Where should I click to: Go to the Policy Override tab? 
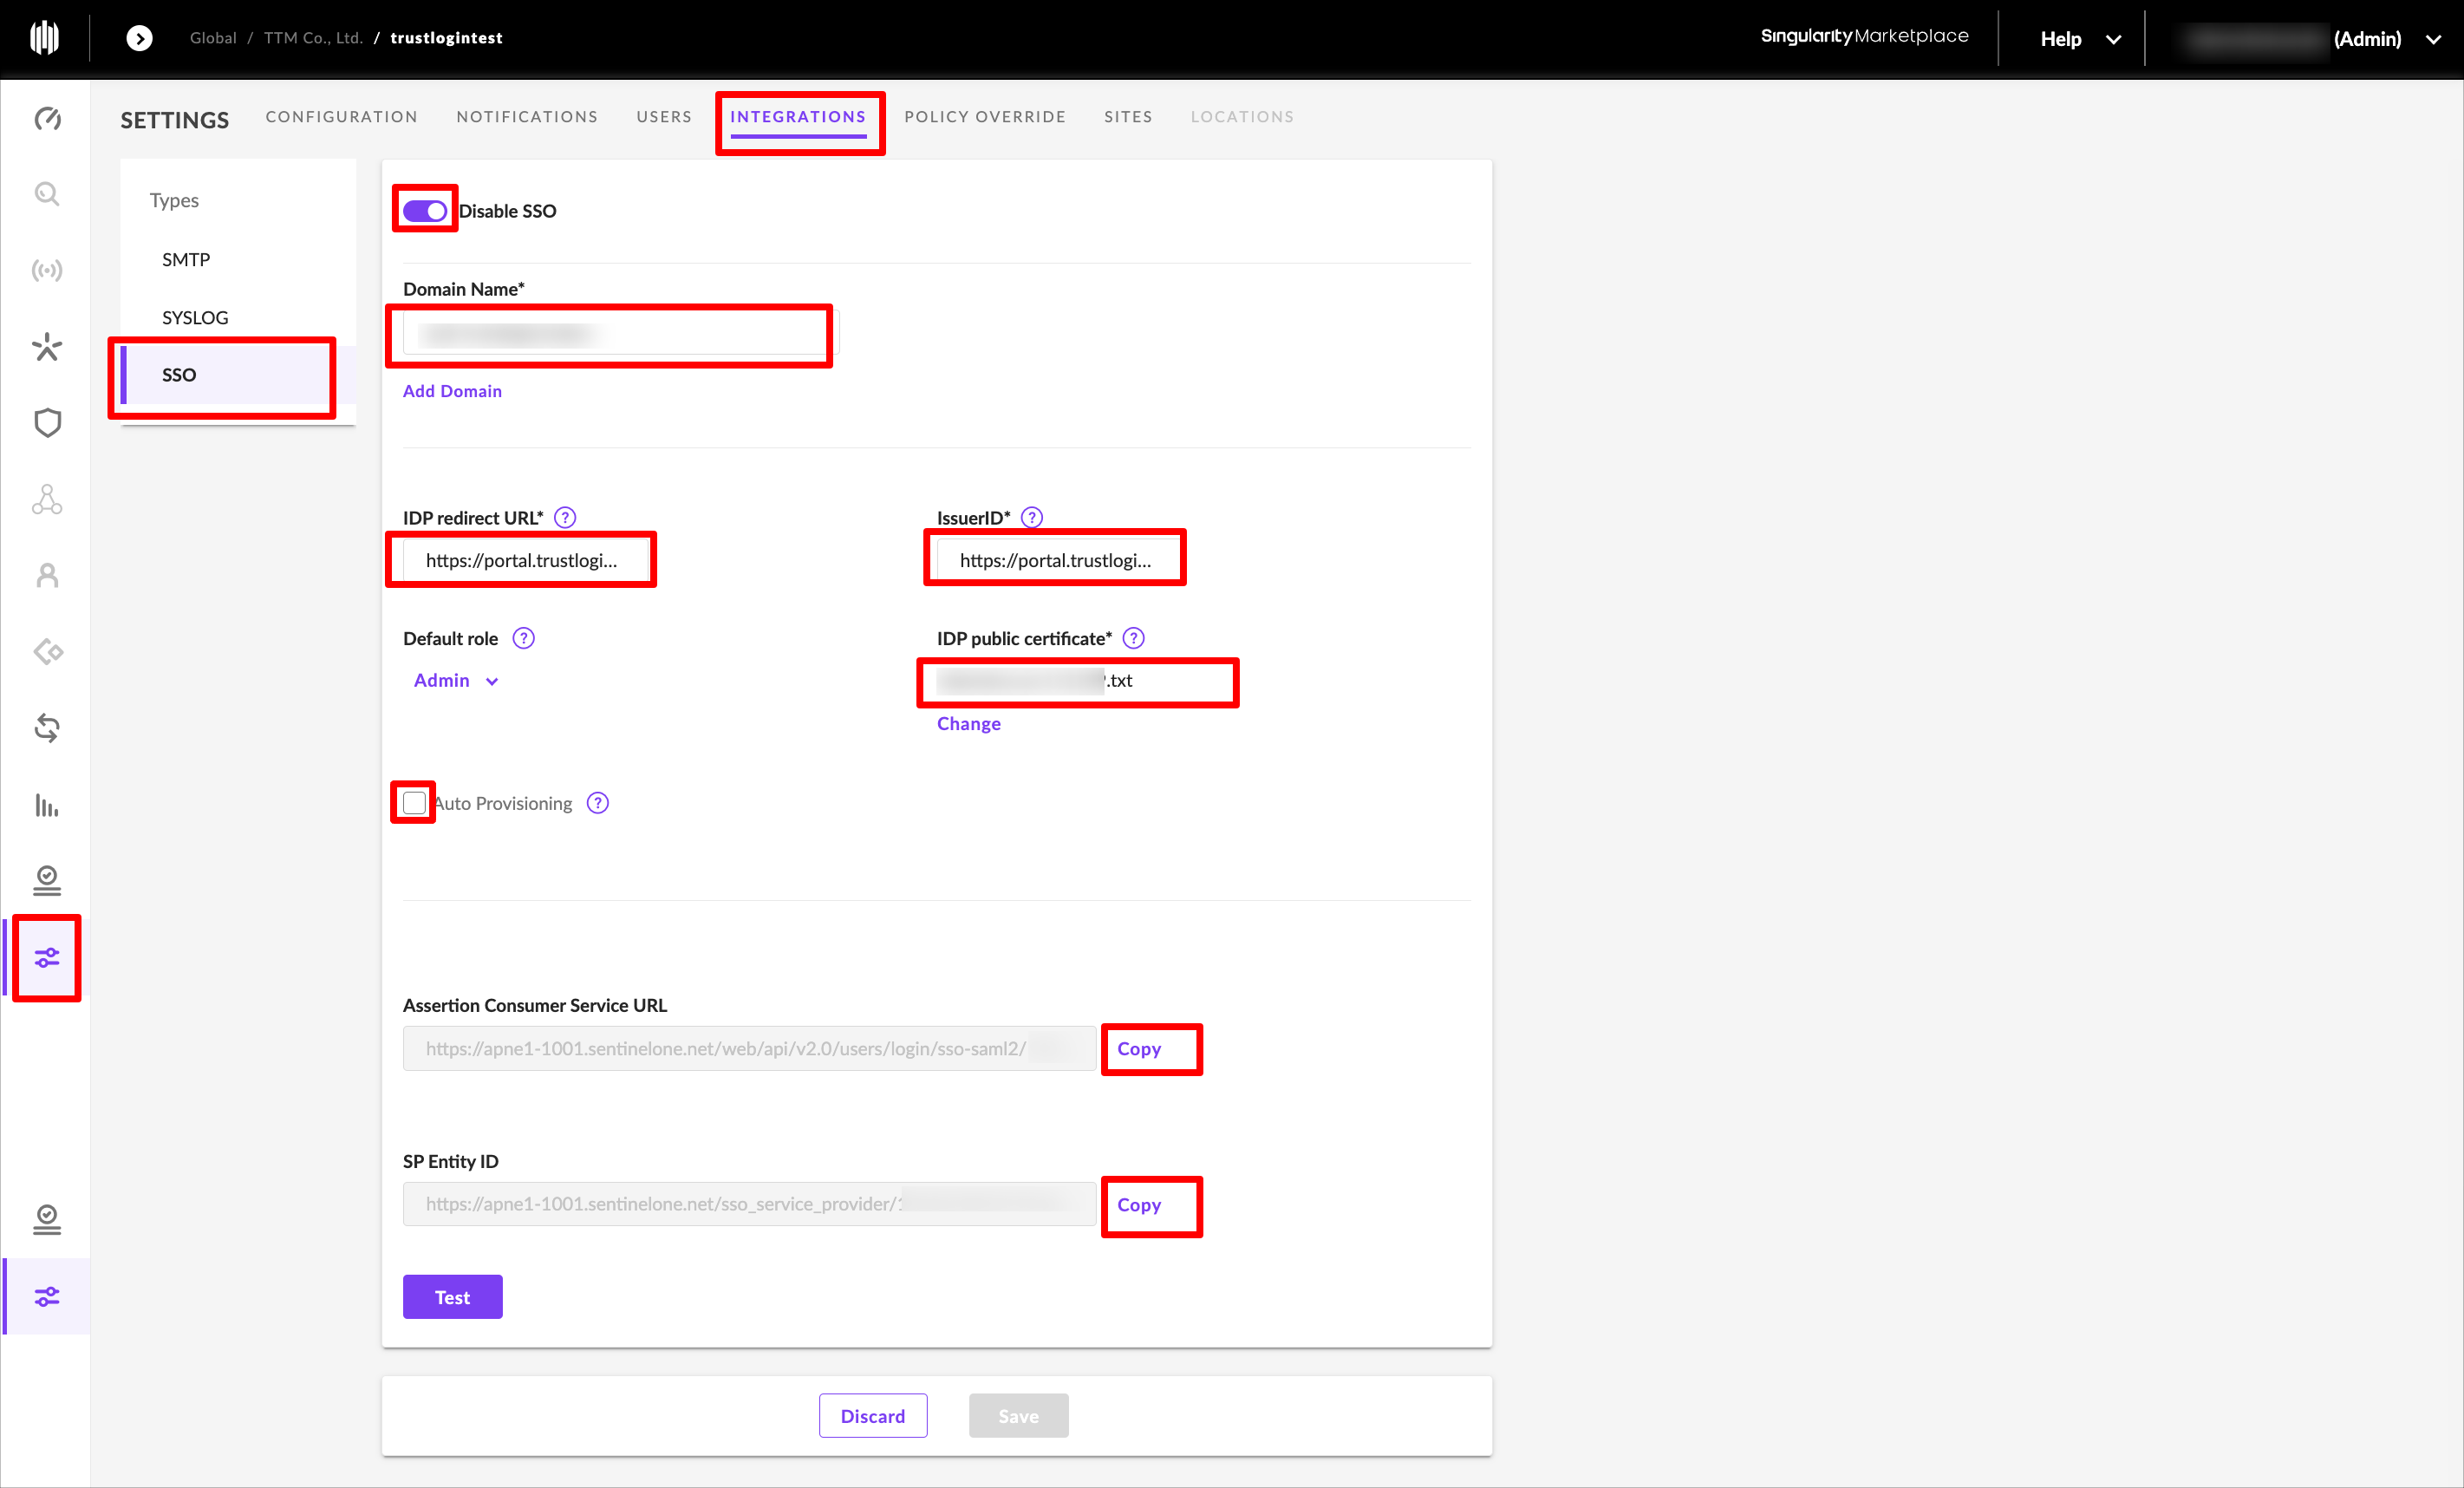point(985,117)
